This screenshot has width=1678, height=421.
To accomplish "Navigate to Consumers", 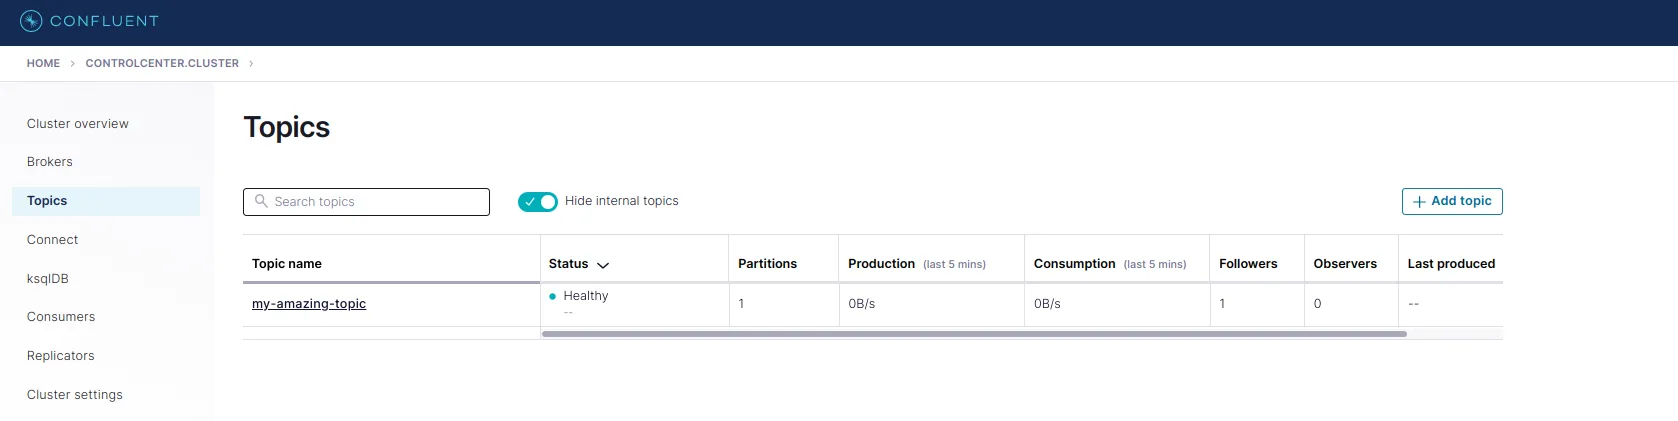I will click(61, 317).
